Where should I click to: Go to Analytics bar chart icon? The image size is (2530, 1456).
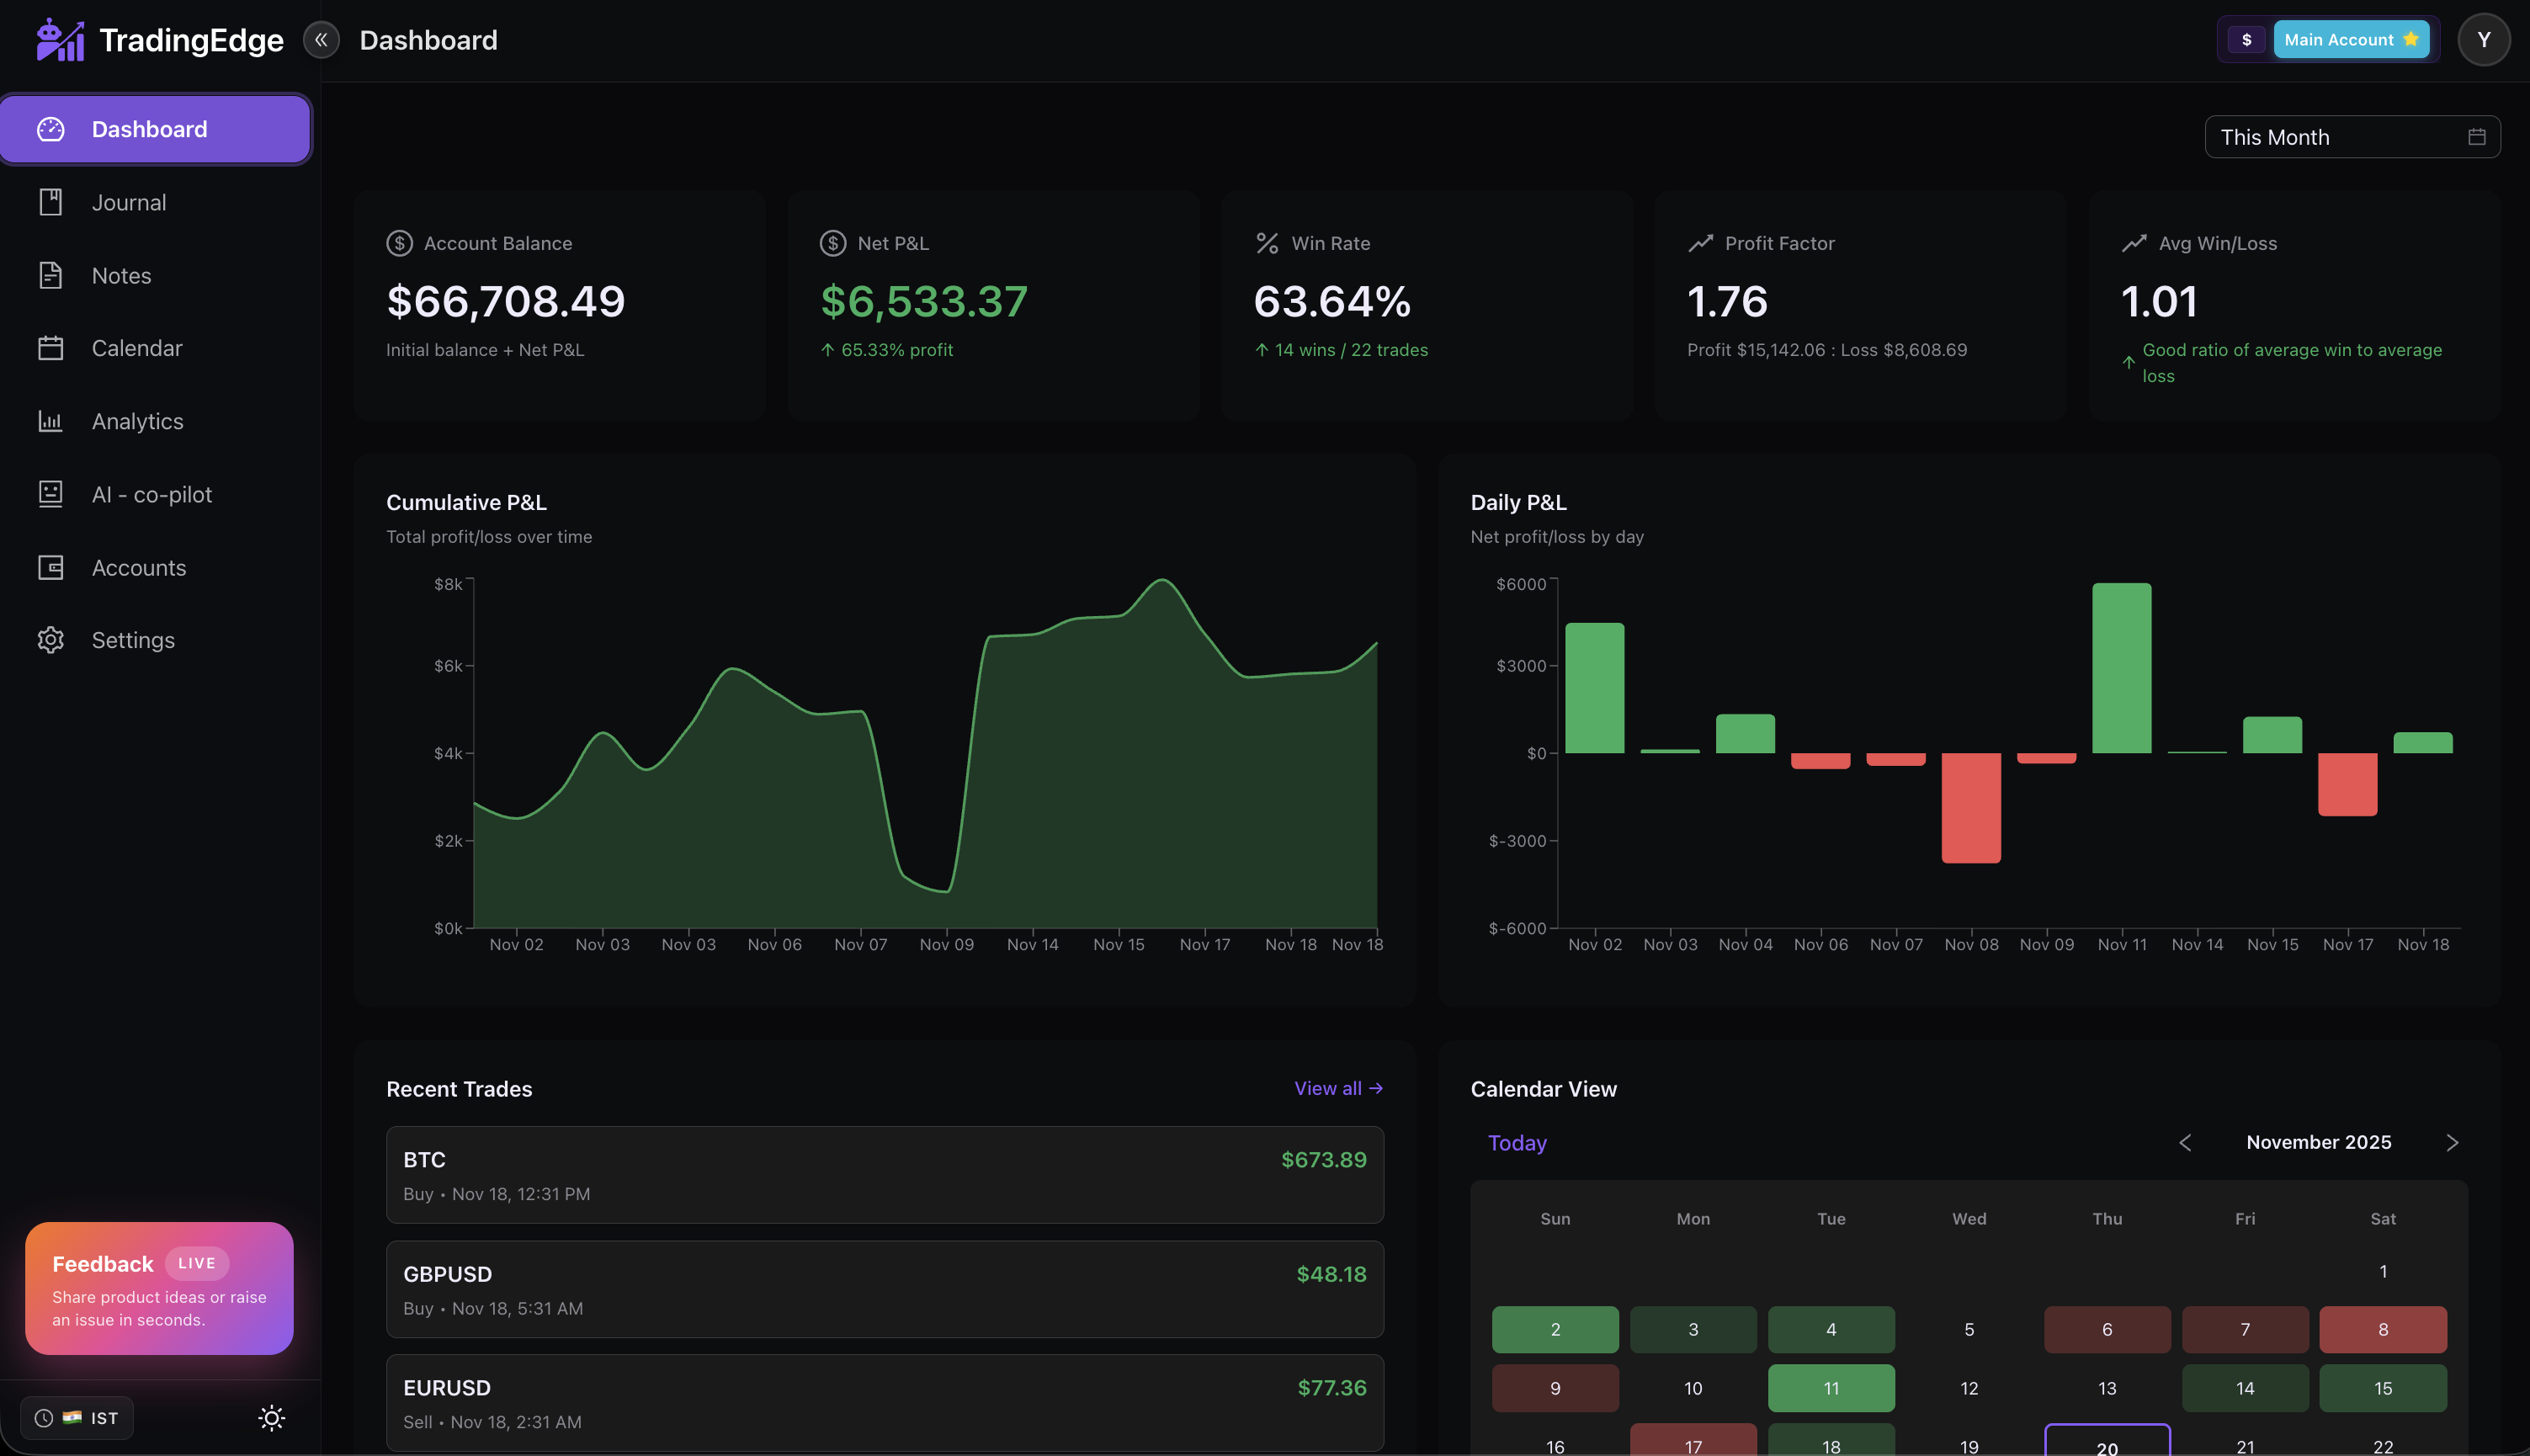pos(50,421)
